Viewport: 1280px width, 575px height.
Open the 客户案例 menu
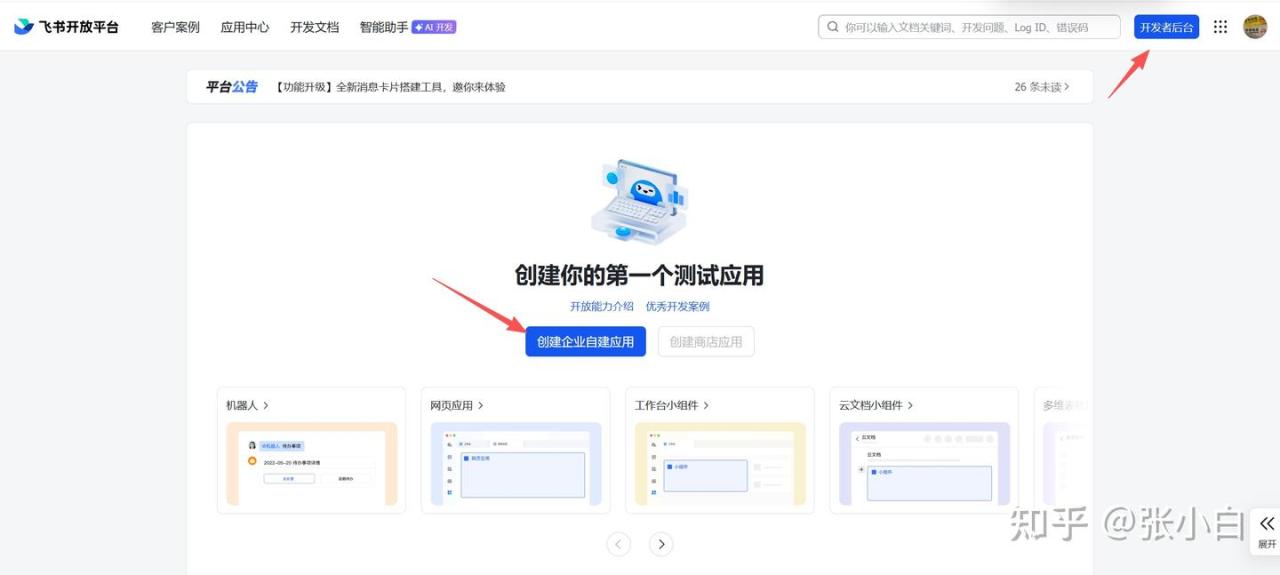tap(175, 27)
